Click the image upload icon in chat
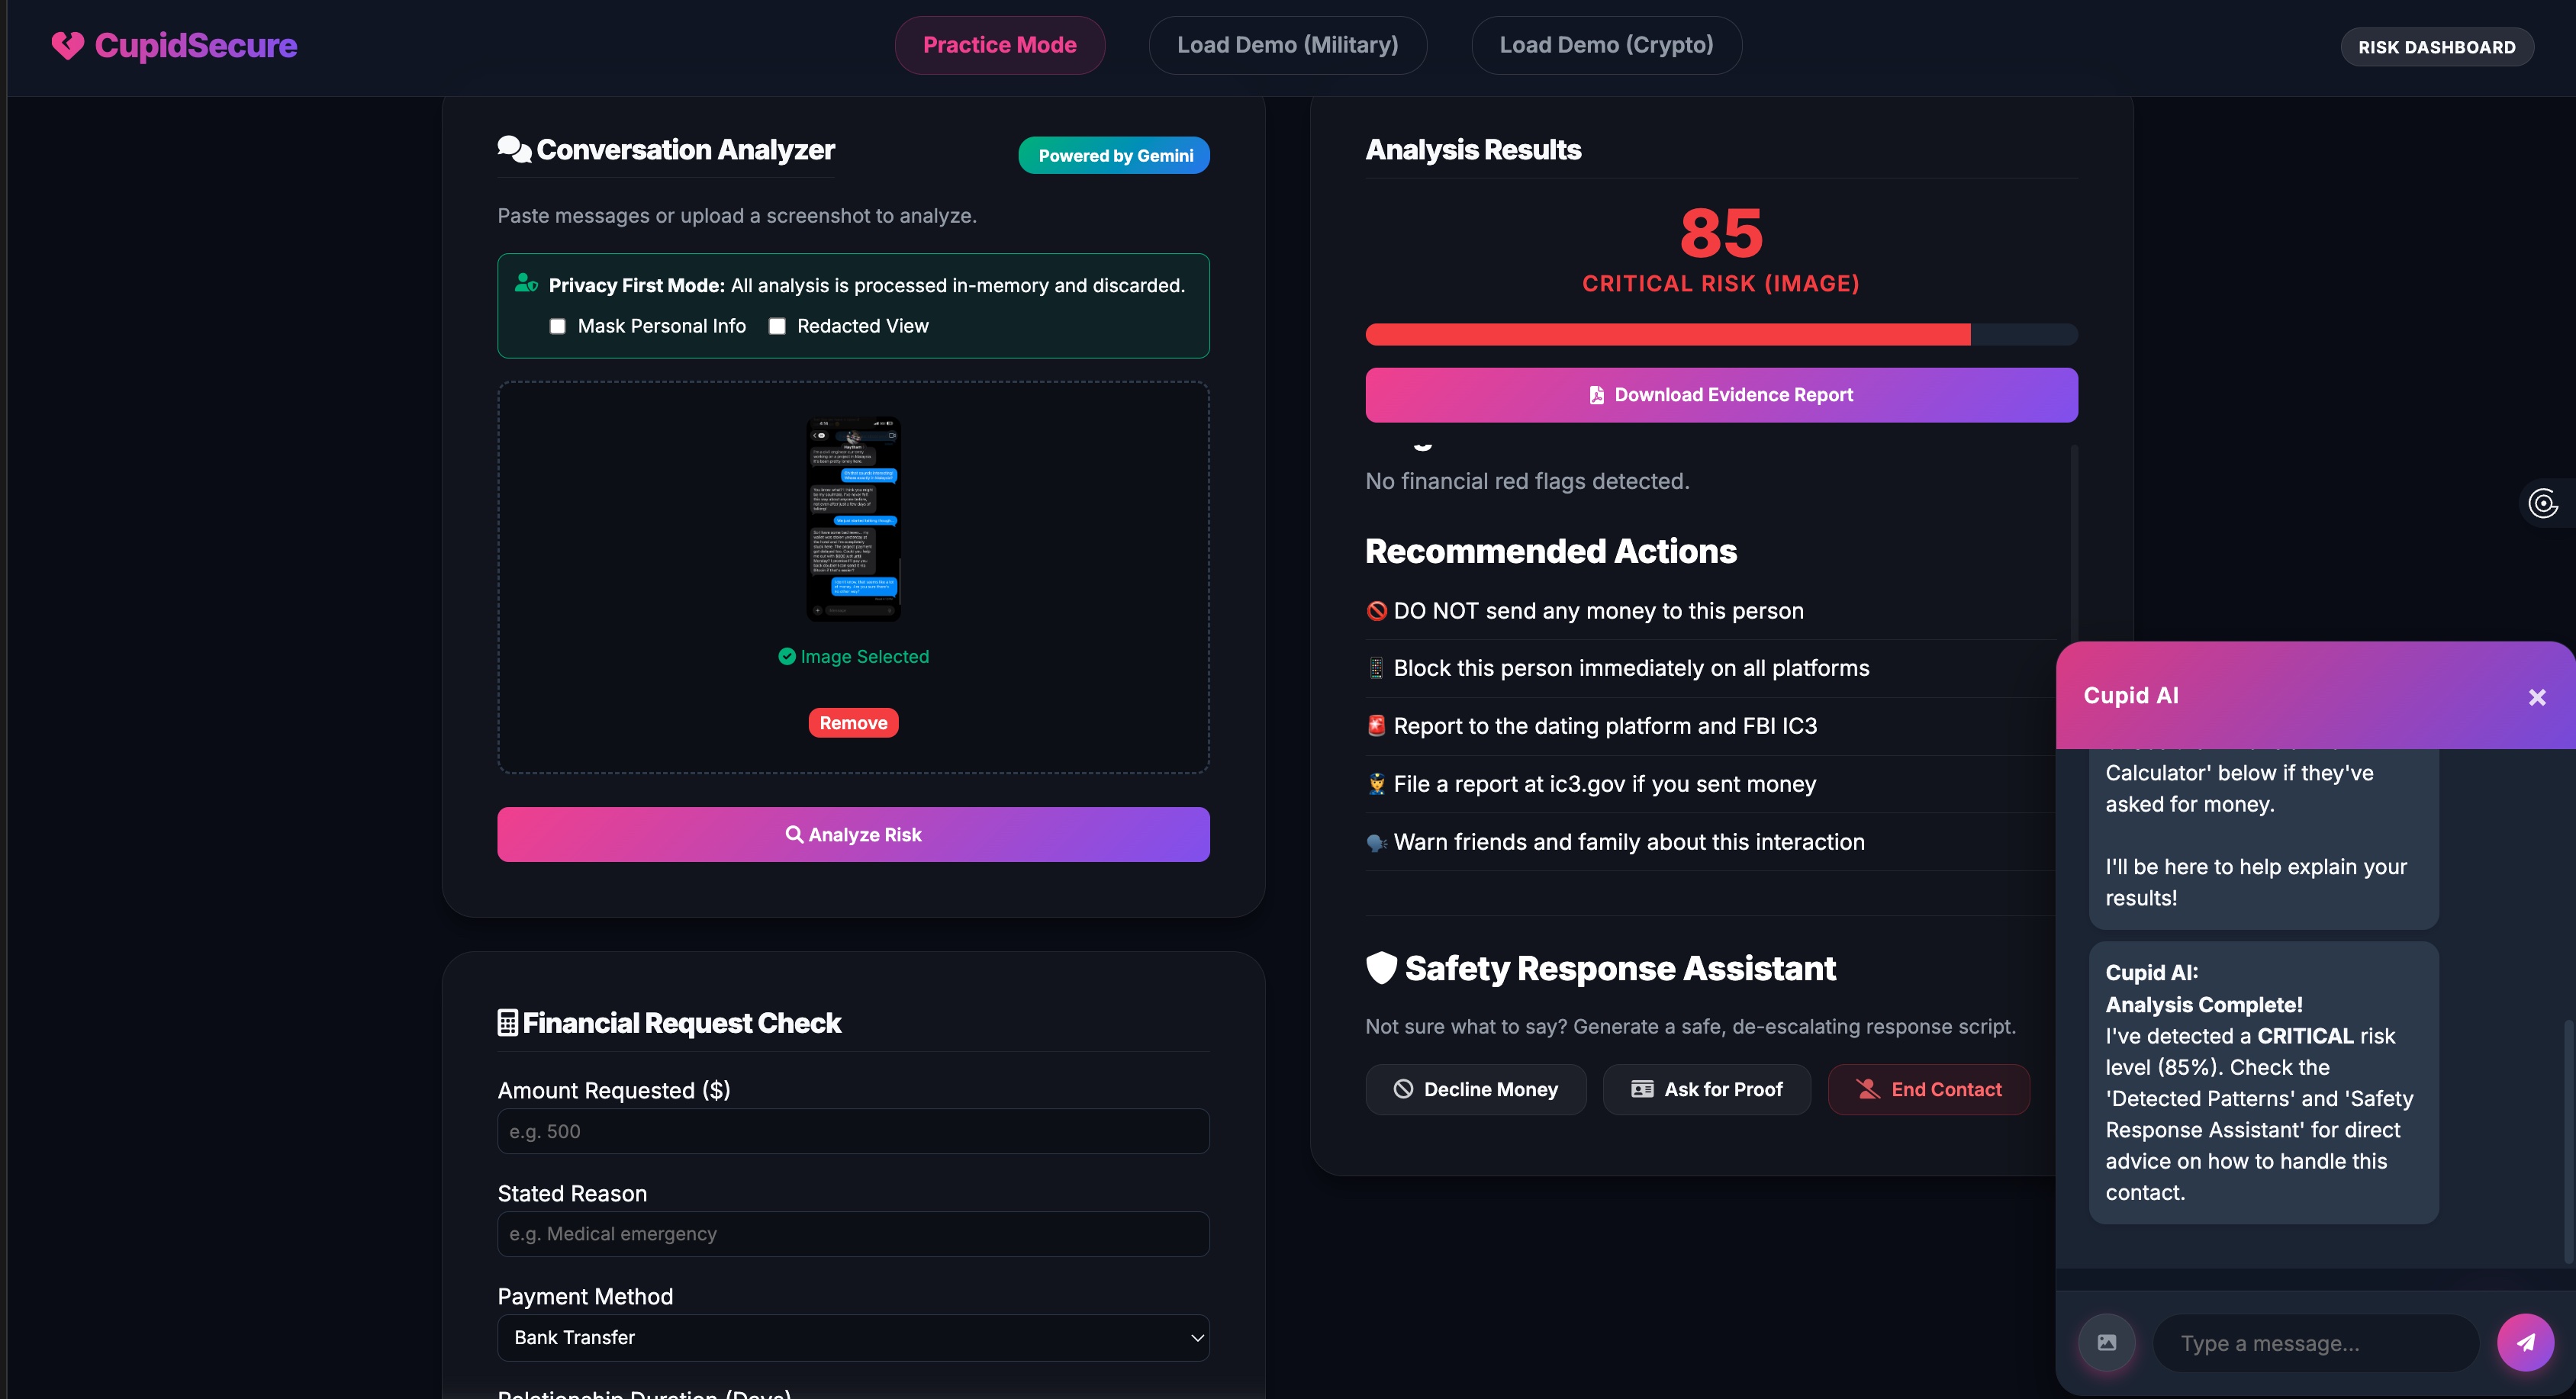Viewport: 2576px width, 1399px height. (2106, 1342)
